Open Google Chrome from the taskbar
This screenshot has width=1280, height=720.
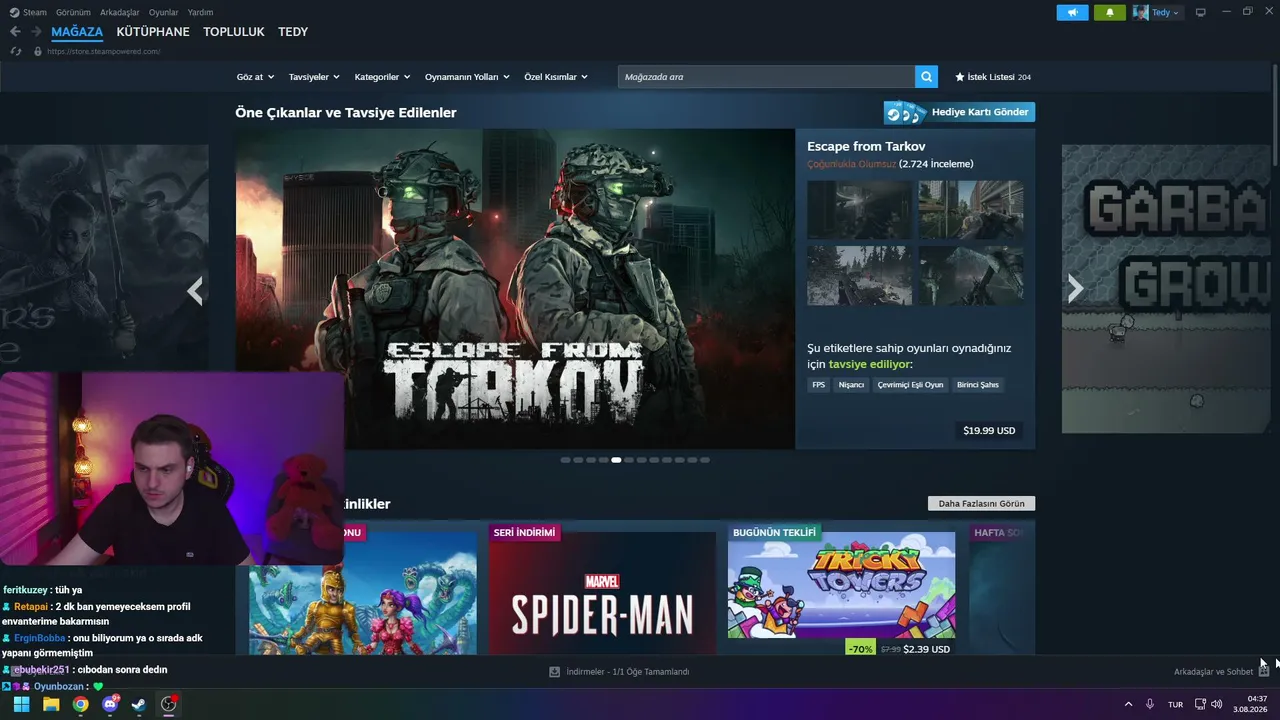tap(80, 704)
